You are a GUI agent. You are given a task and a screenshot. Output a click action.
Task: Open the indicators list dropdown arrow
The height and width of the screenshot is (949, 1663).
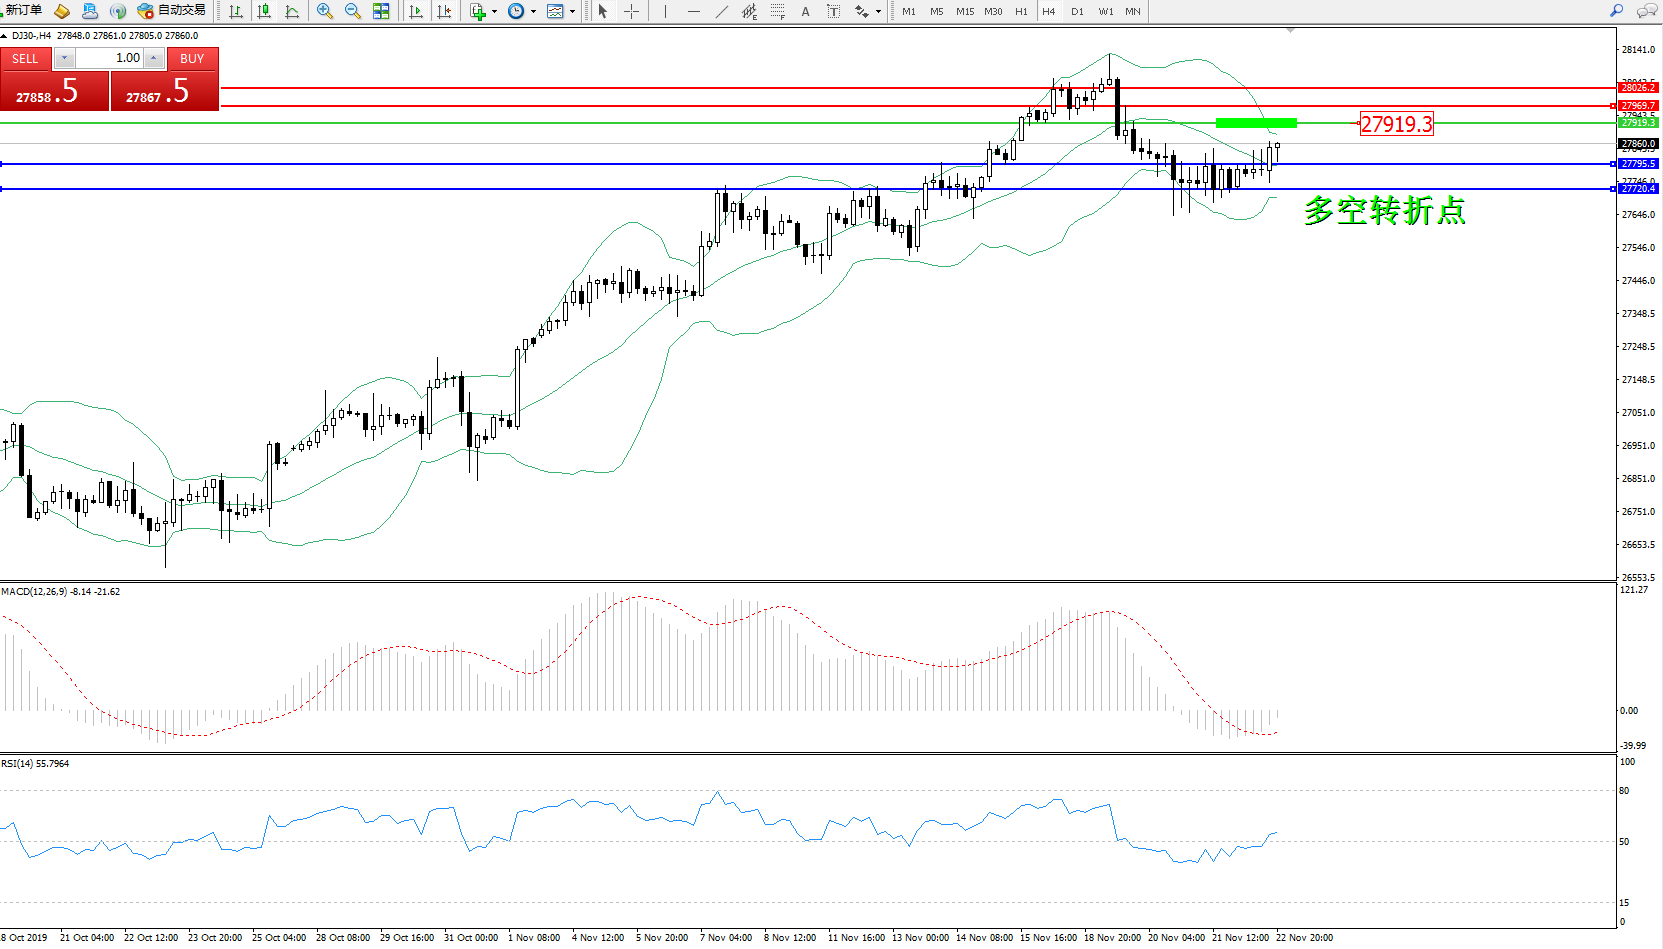494,12
